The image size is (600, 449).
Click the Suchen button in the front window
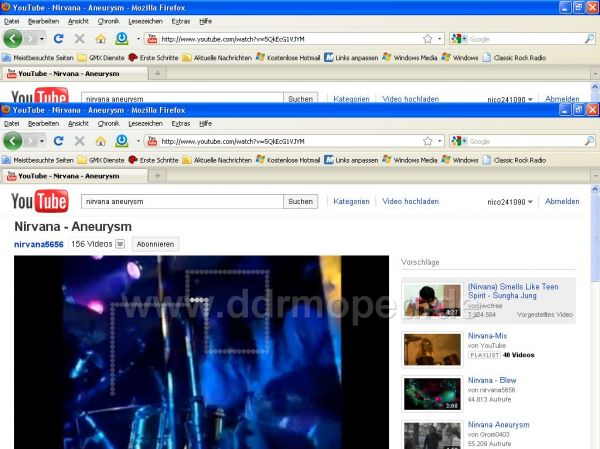tap(300, 201)
